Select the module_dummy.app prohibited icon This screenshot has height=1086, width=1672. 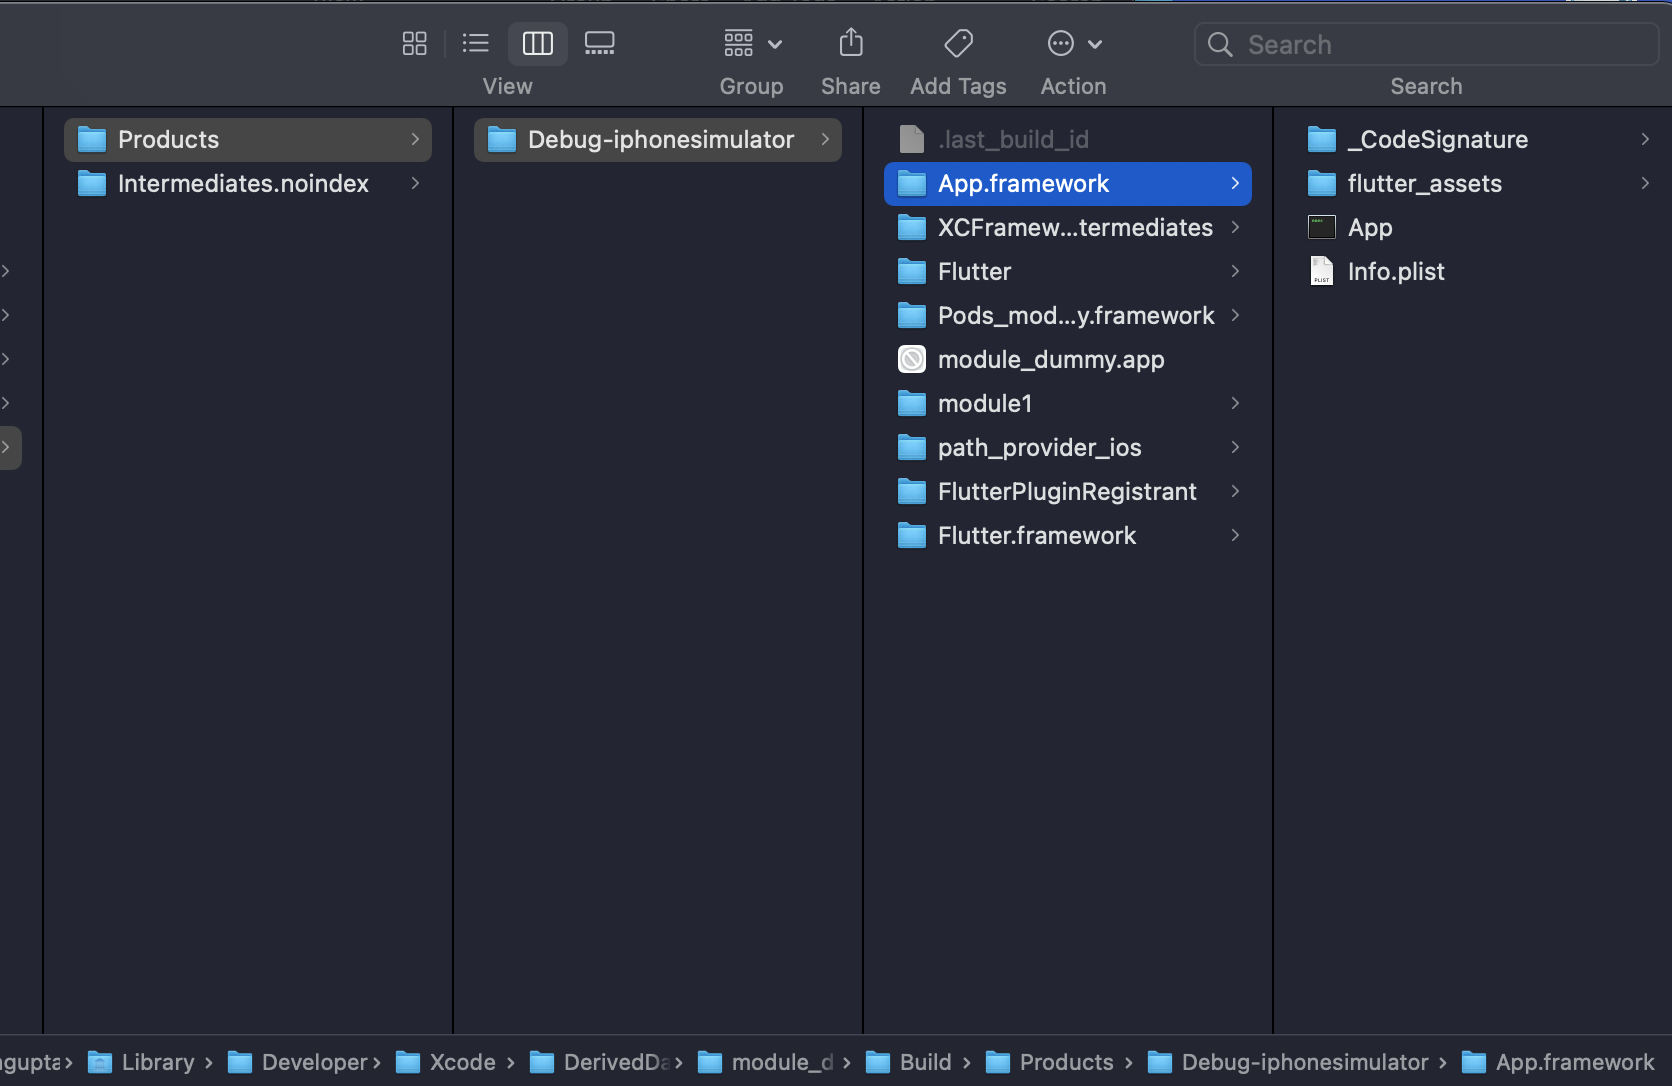pos(911,359)
